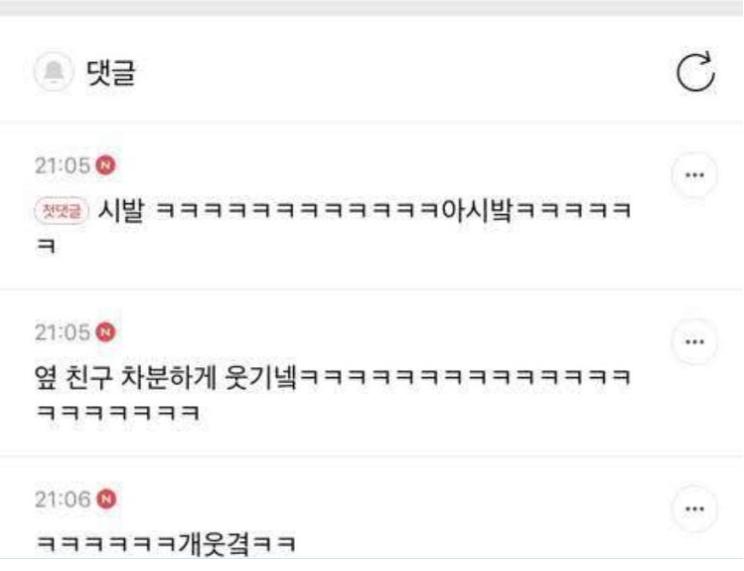Tap the notification bell icon beside 댓글
744x571 pixels.
pos(54,72)
